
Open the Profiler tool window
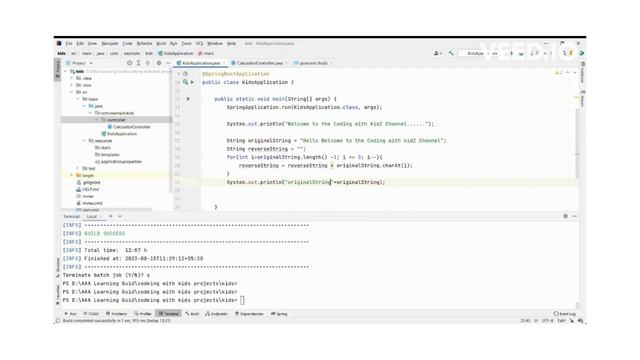click(143, 314)
